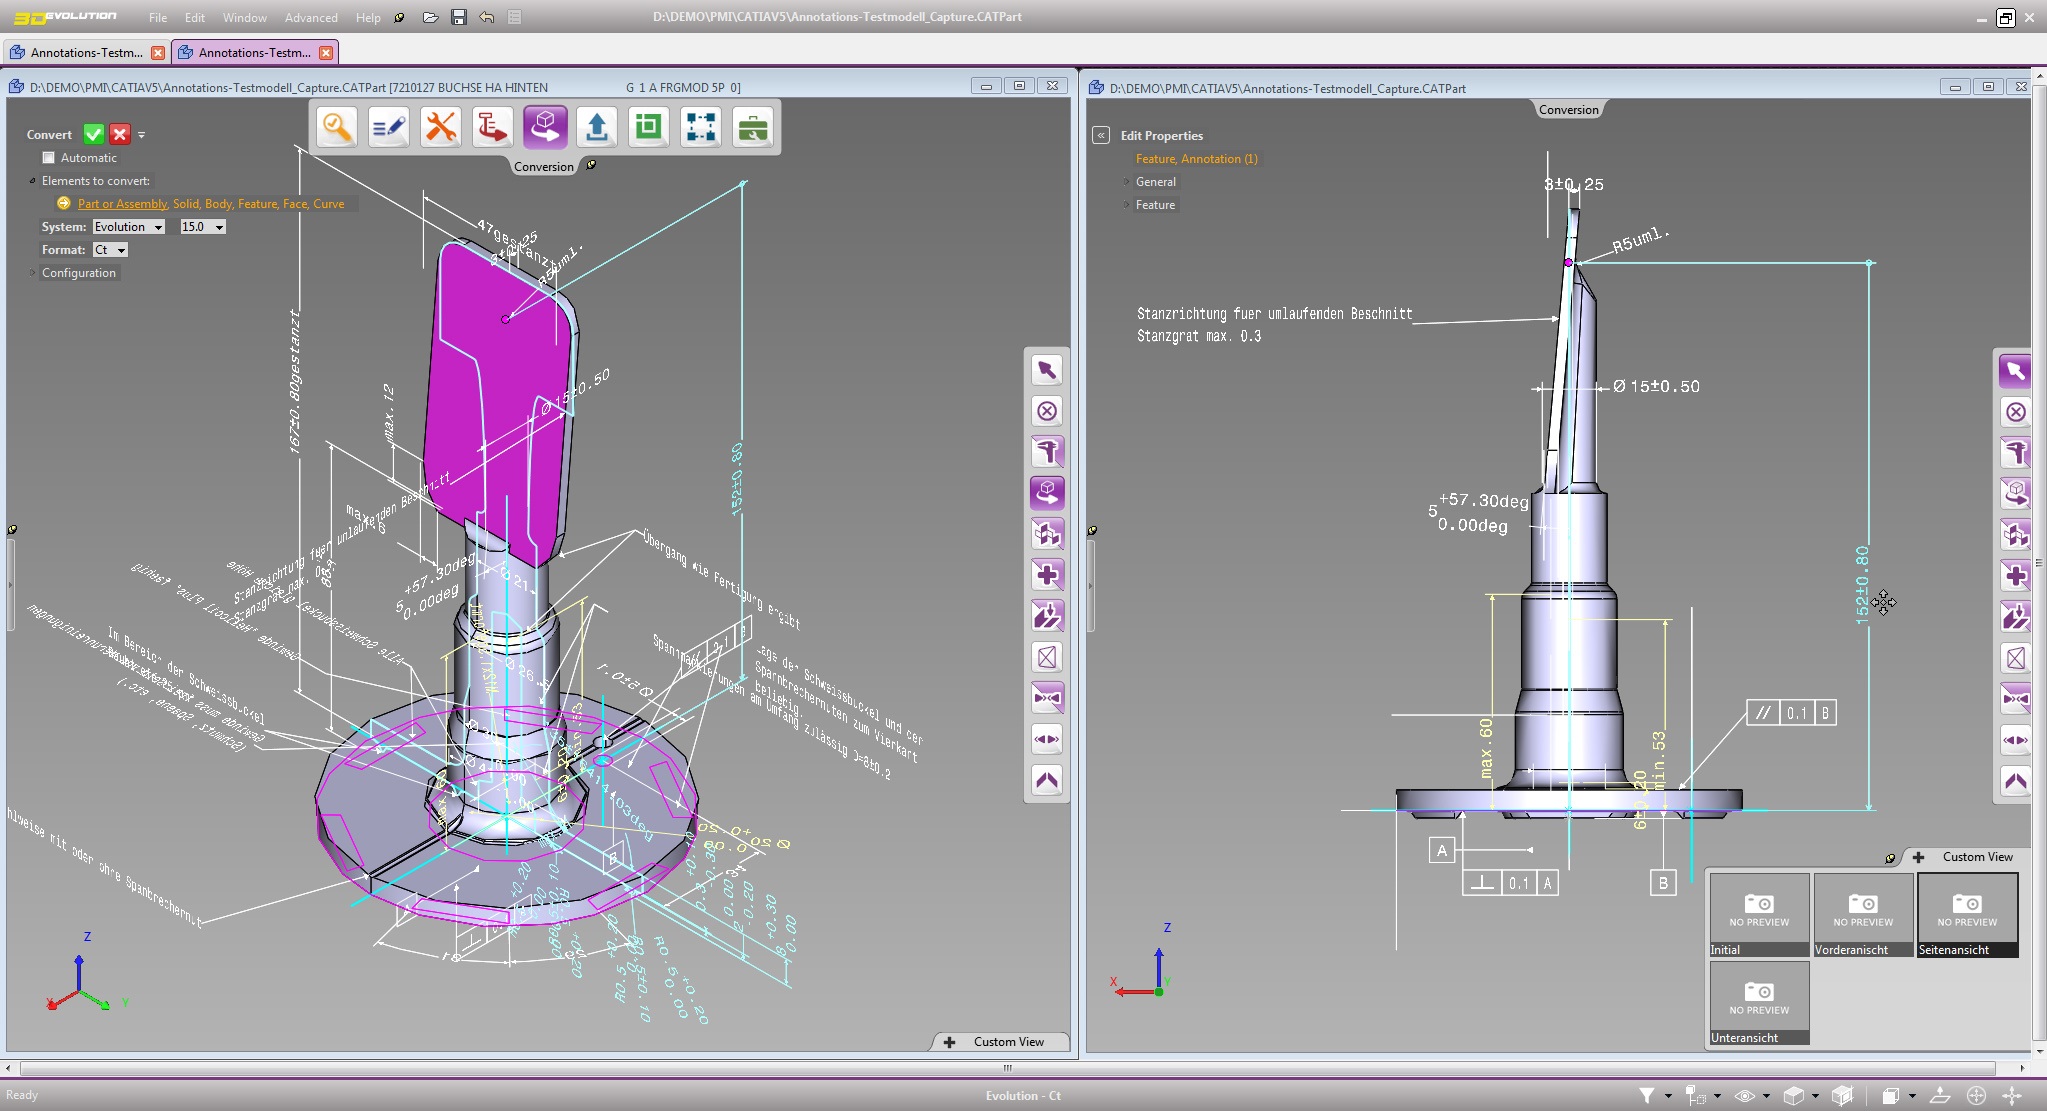Screen dimensions: 2047x1111
Task: Open the Advanced menu
Action: (x=311, y=17)
